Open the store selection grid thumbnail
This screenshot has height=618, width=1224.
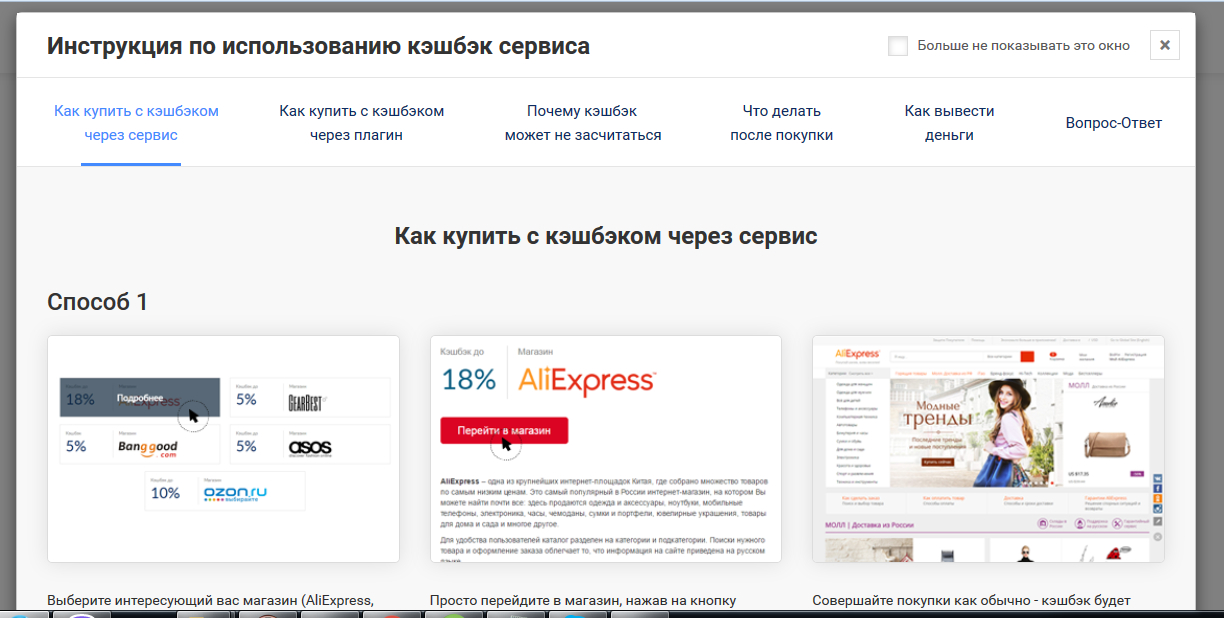[223, 449]
